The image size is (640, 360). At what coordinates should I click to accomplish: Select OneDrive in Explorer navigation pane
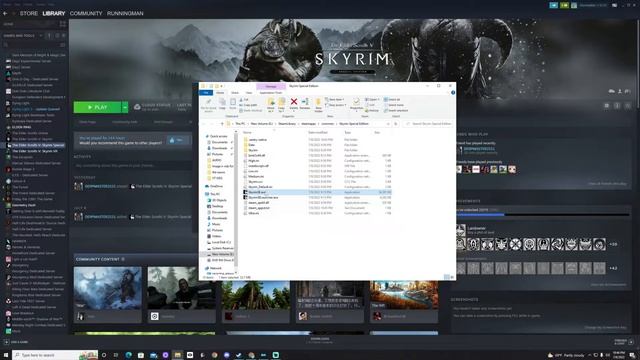point(216,186)
